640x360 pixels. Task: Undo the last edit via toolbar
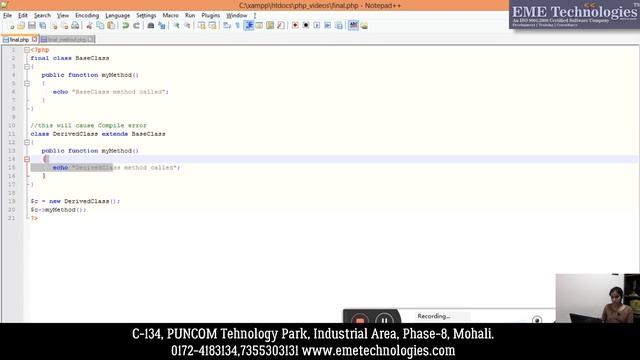pos(125,26)
